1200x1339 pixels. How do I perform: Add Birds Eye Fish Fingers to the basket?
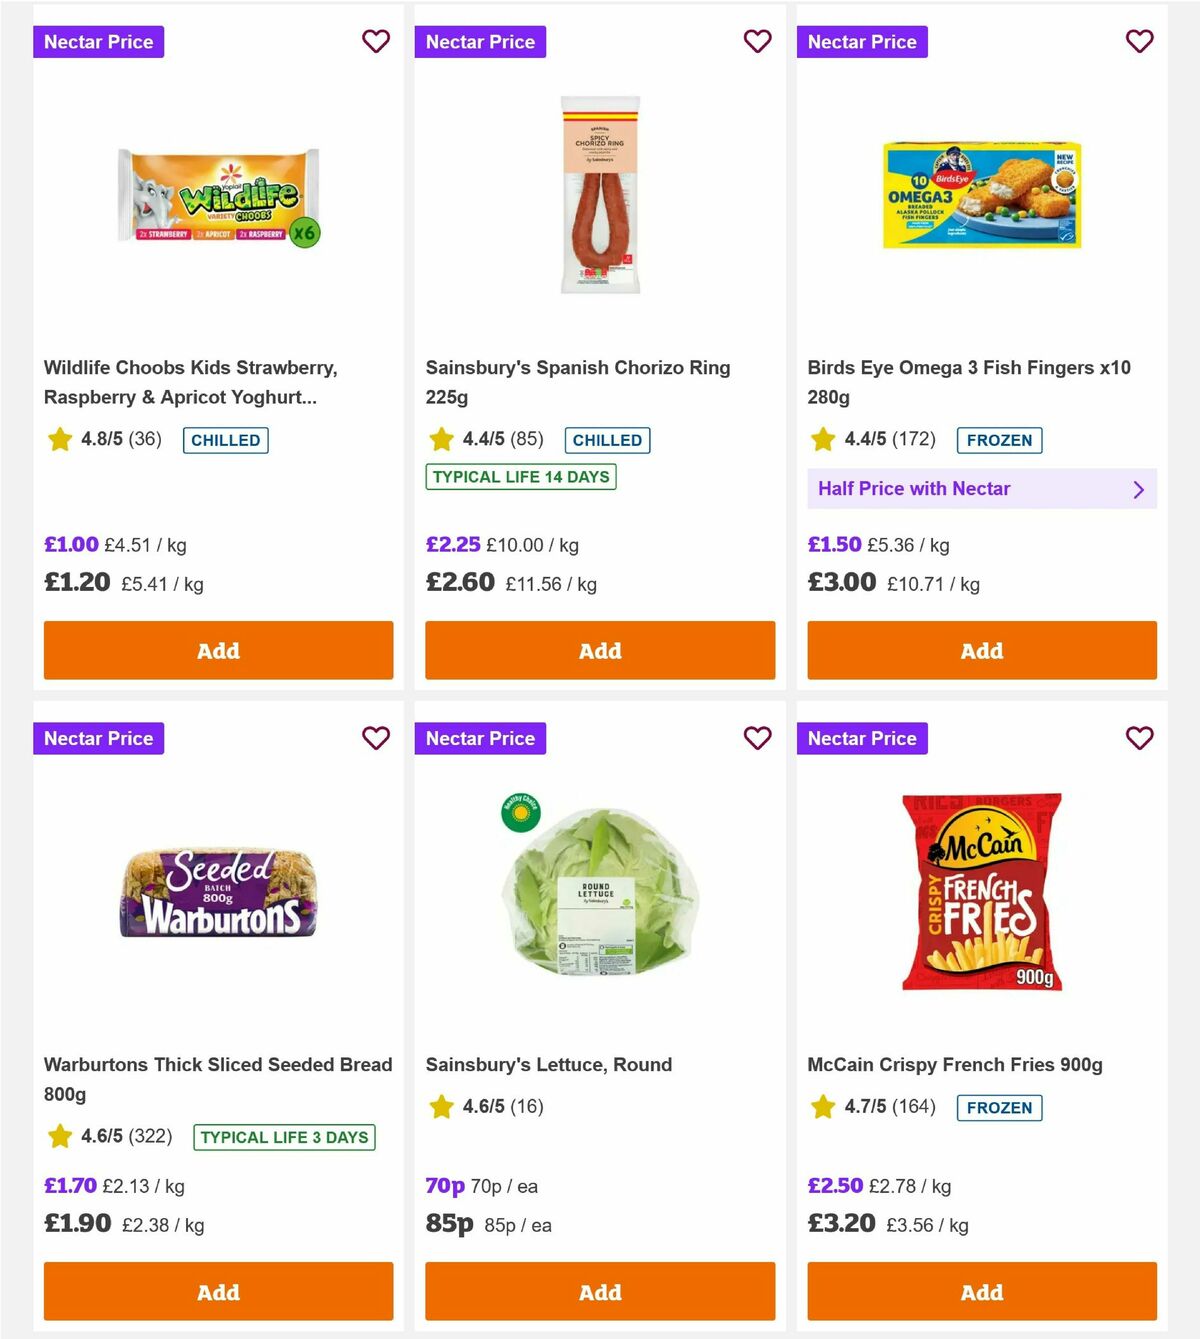(x=981, y=650)
